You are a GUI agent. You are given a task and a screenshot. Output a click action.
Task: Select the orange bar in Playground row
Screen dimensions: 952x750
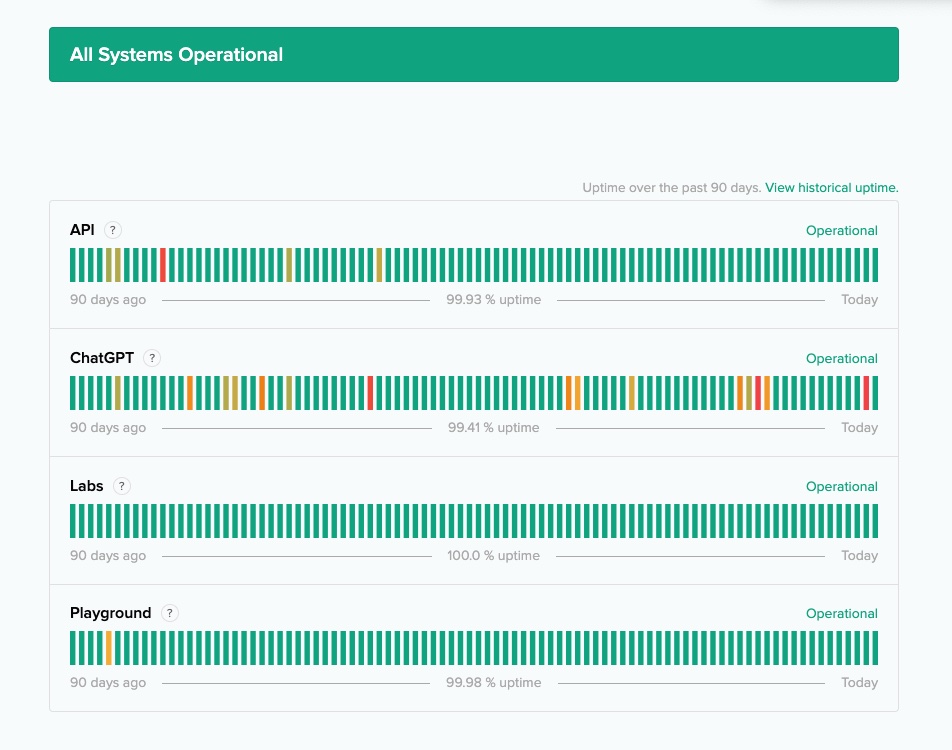click(x=109, y=648)
